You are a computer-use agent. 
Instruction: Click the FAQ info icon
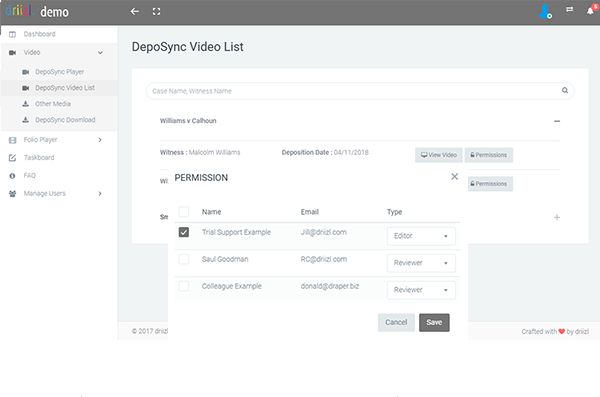pos(12,176)
